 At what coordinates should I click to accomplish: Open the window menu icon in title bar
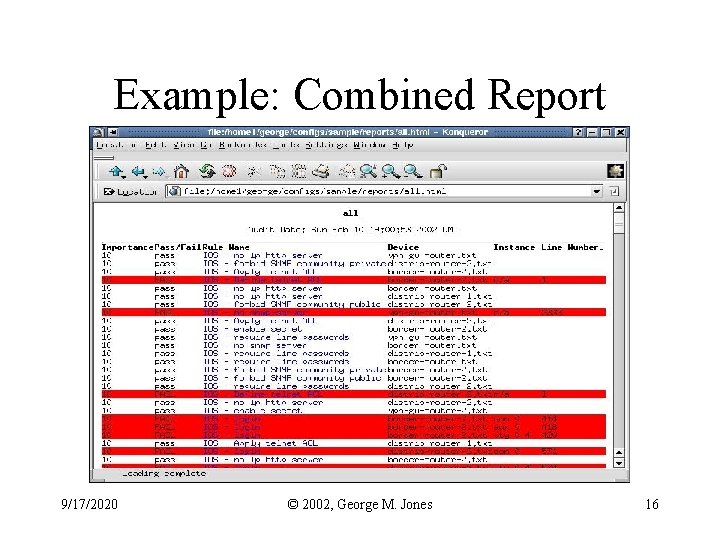click(98, 132)
